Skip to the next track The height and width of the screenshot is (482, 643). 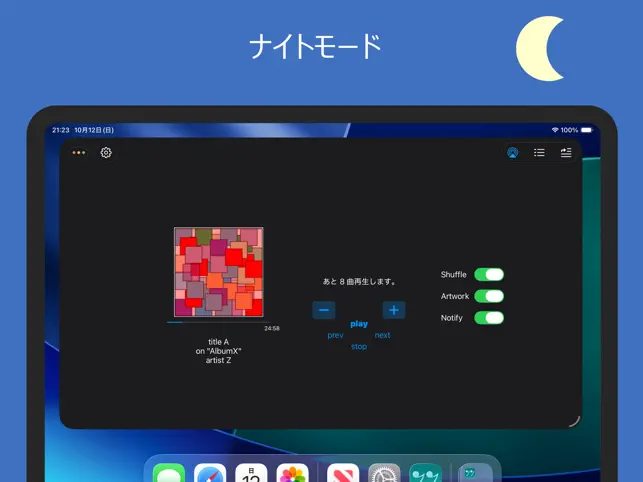(x=382, y=336)
